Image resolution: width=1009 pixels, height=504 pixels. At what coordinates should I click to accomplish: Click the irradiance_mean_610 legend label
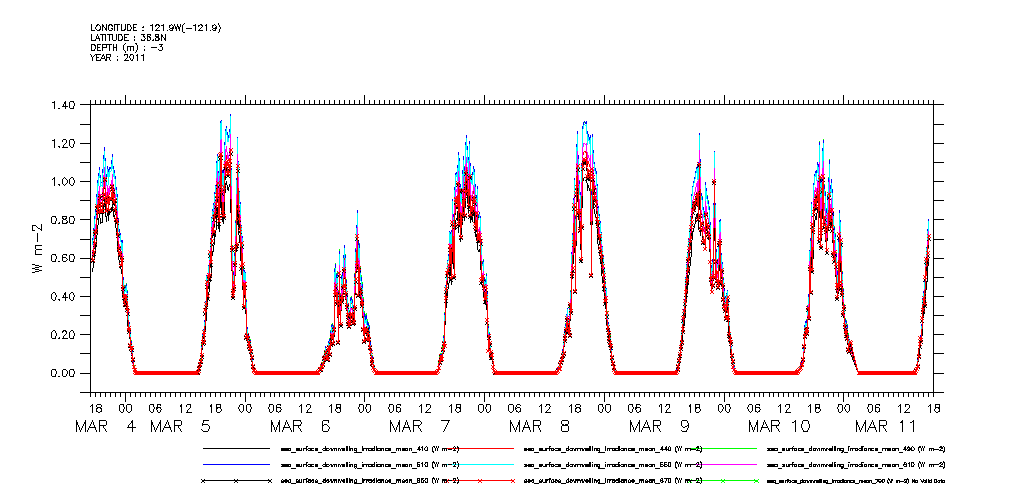[x=856, y=464]
